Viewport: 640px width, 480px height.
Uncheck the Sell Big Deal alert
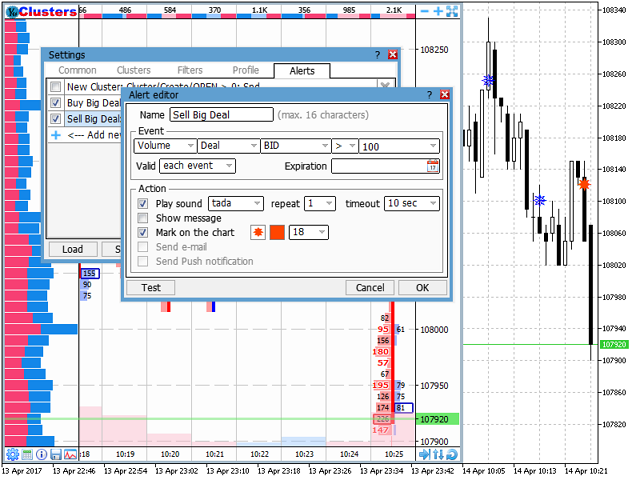pos(56,119)
